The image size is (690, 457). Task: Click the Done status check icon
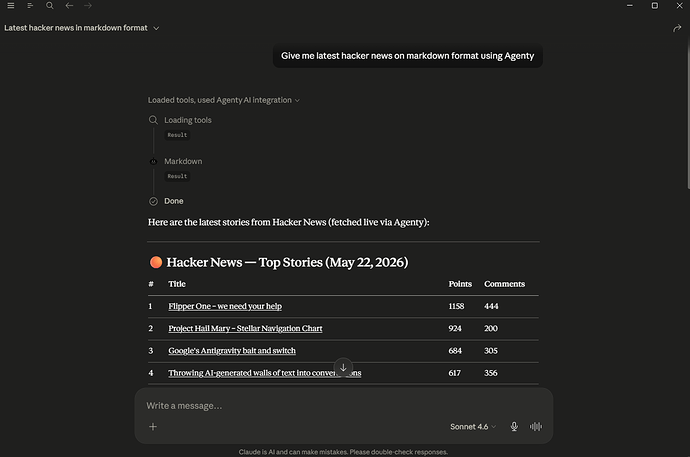click(153, 201)
